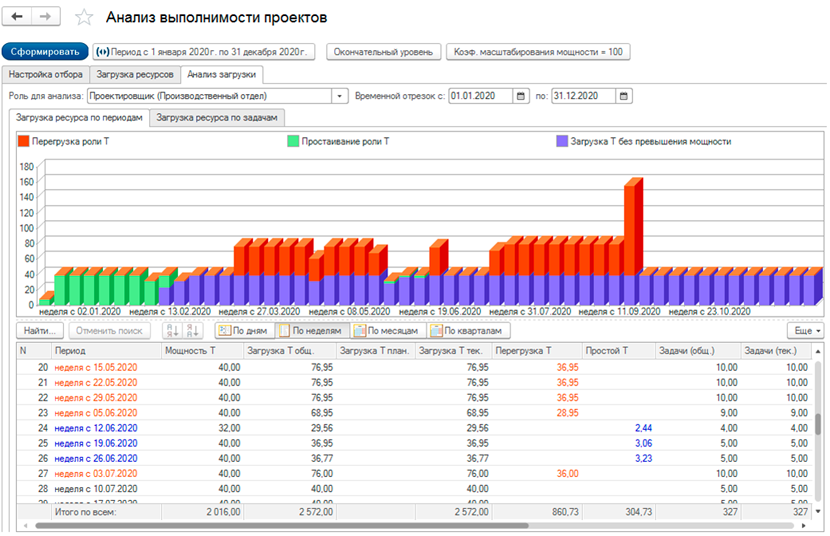Open the calendar picker for the end date 31.12.2020
Screen dimensions: 830x536
pos(624,96)
